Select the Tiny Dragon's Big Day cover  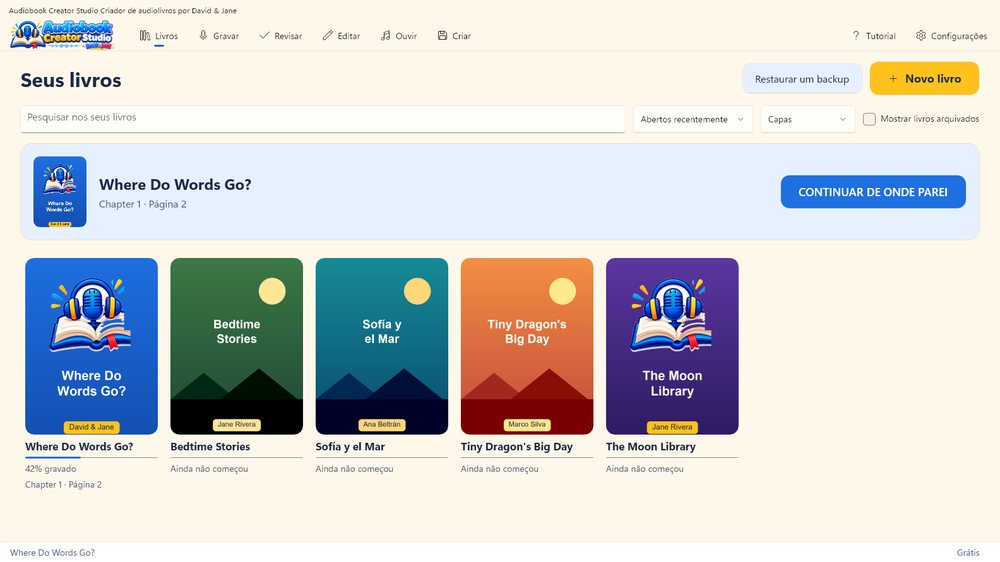527,346
